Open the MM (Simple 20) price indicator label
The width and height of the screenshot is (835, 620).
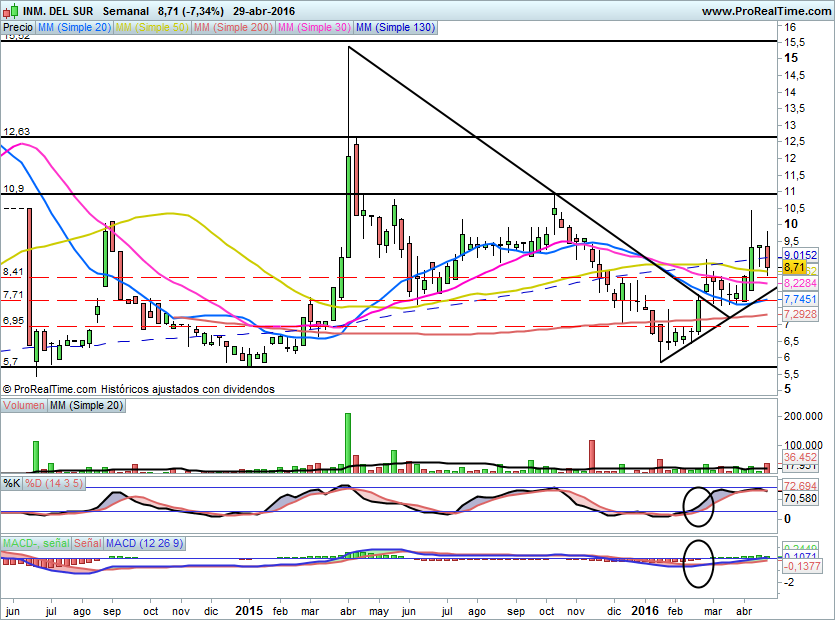pos(75,27)
